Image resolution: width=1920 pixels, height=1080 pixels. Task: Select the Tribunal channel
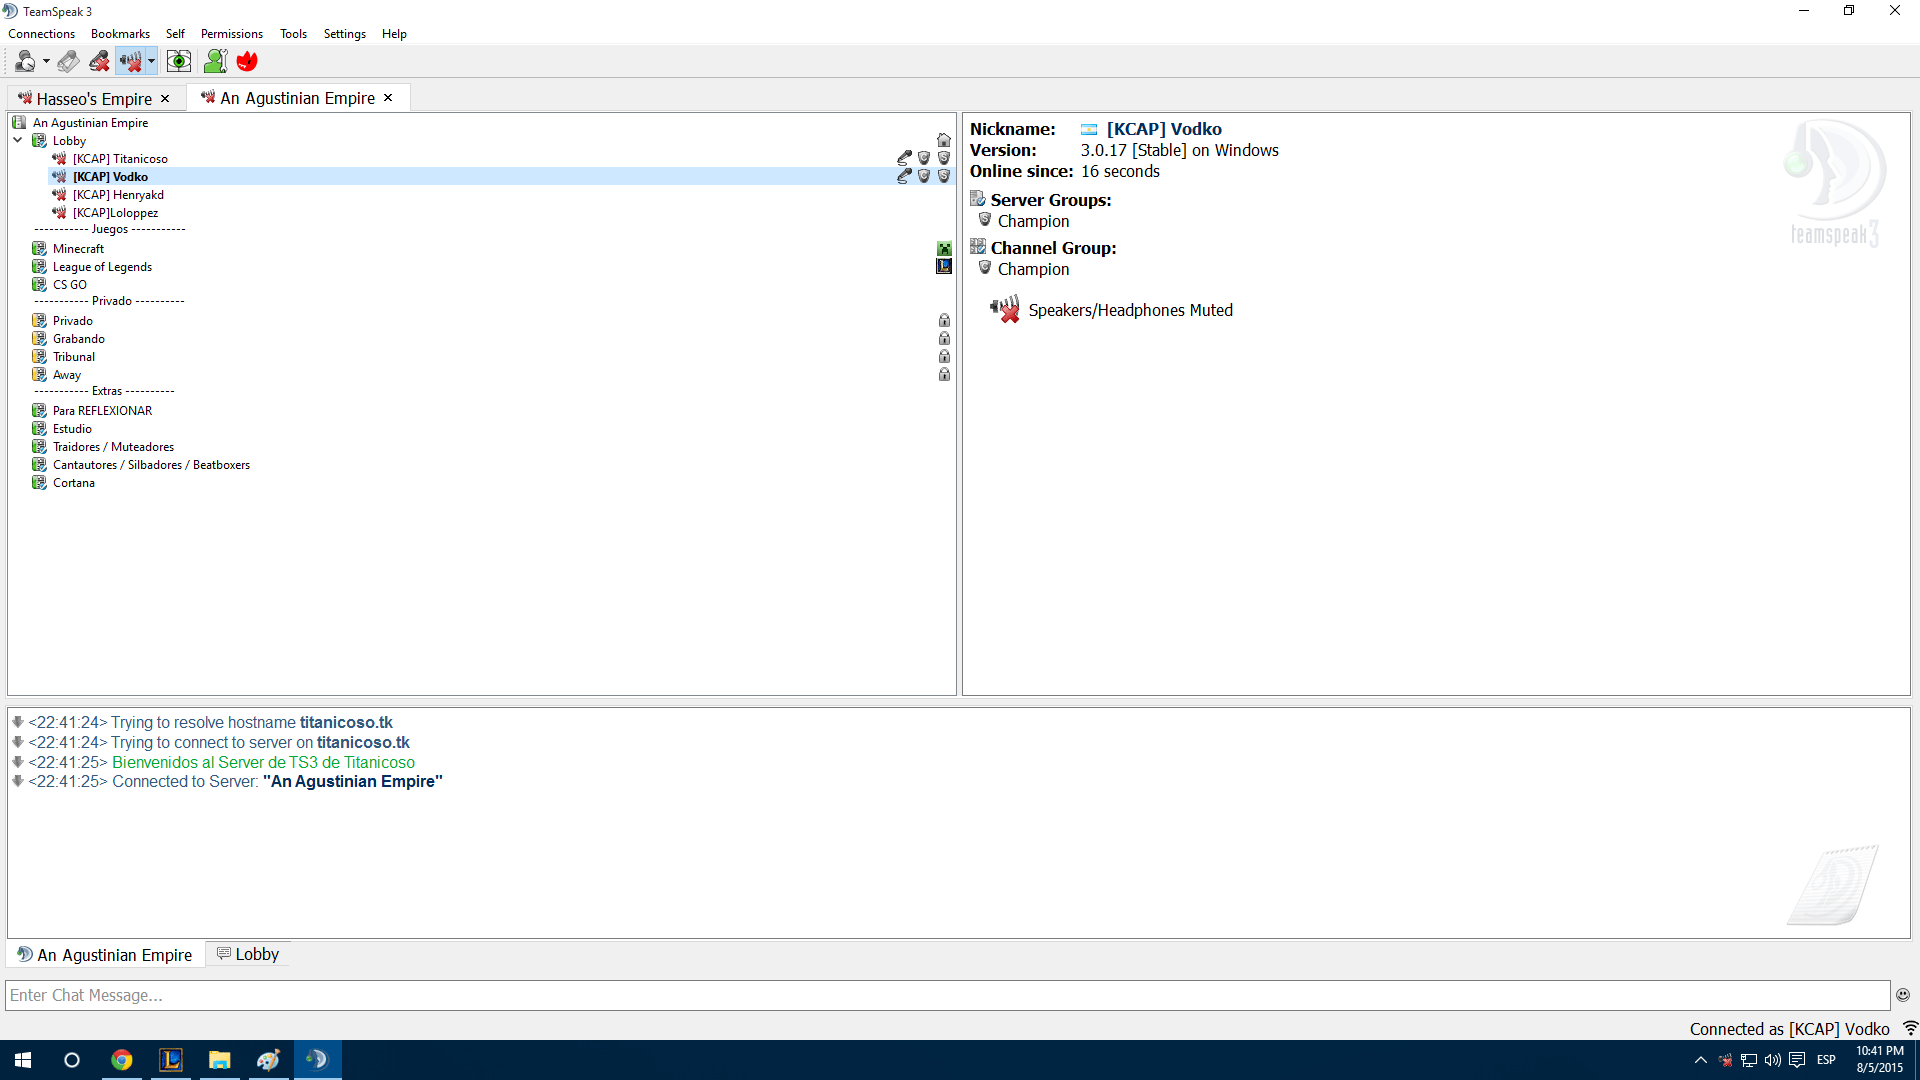point(73,357)
